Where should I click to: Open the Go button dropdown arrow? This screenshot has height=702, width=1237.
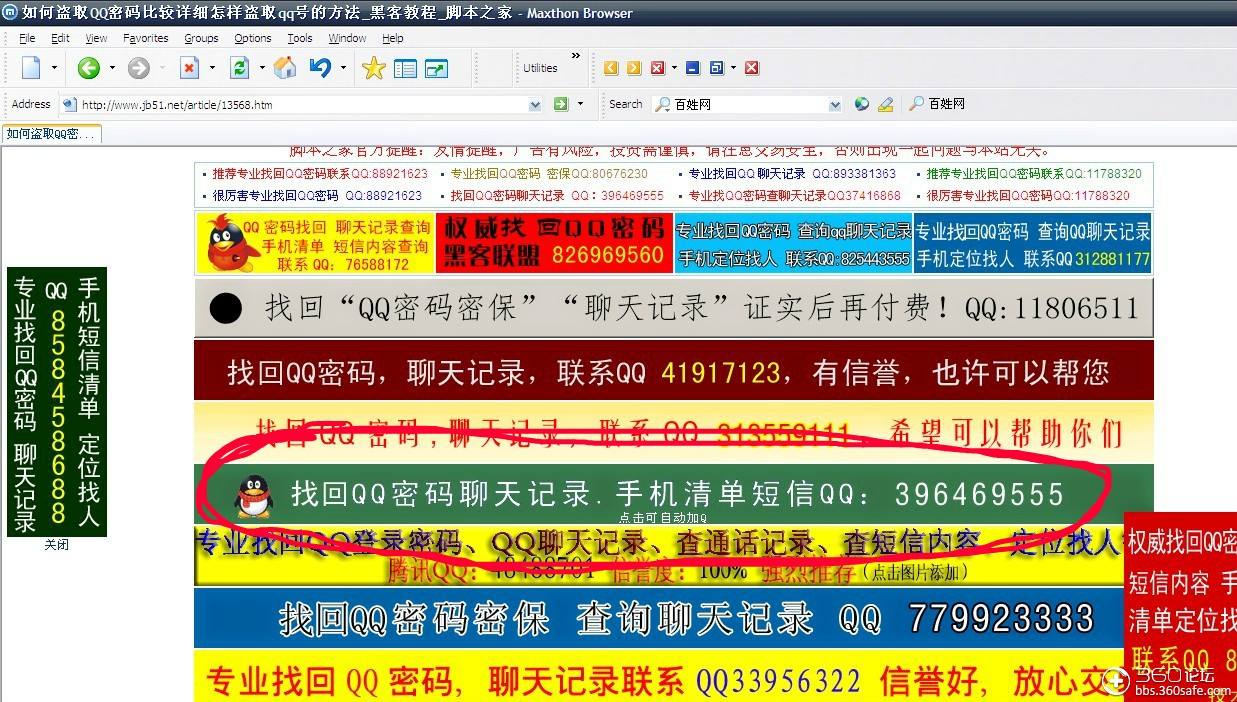tap(581, 104)
